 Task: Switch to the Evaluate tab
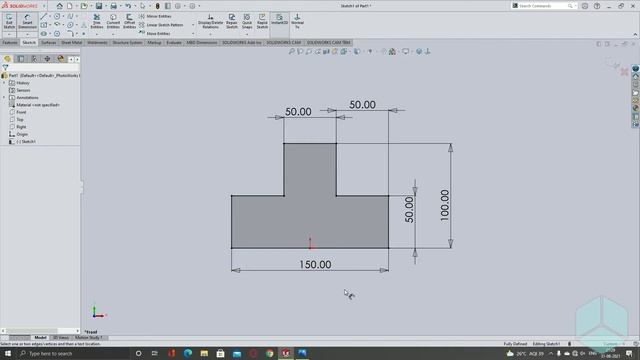[174, 42]
